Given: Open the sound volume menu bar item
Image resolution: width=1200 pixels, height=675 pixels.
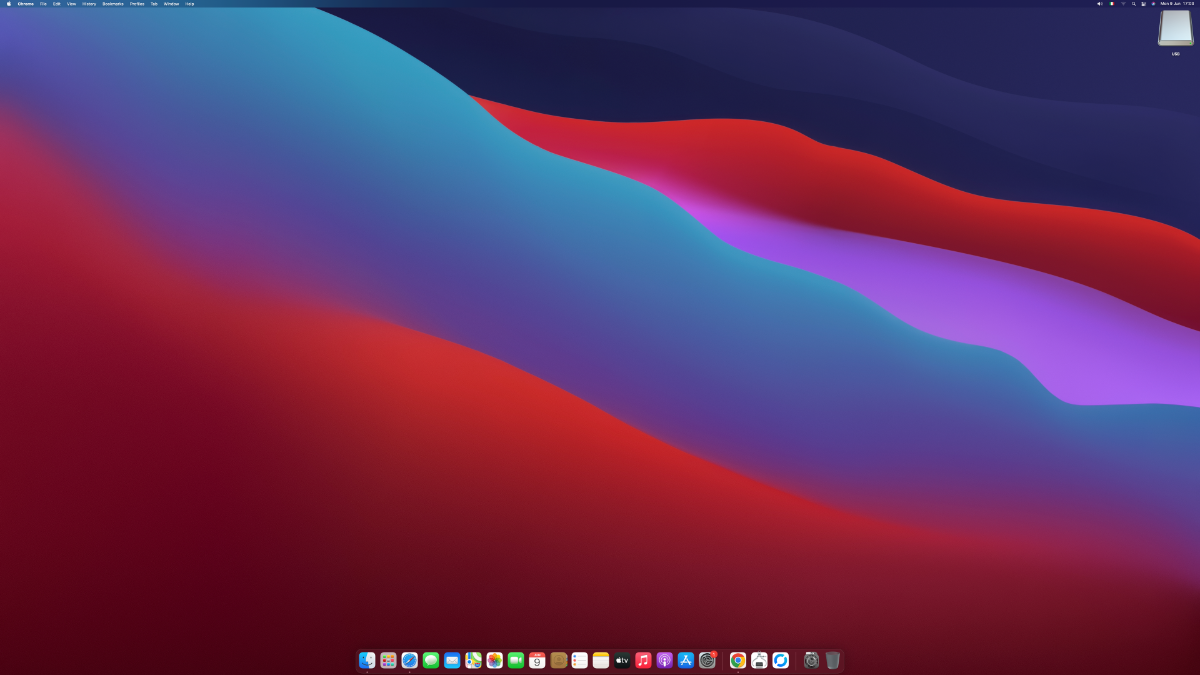Looking at the screenshot, I should point(1099,4).
